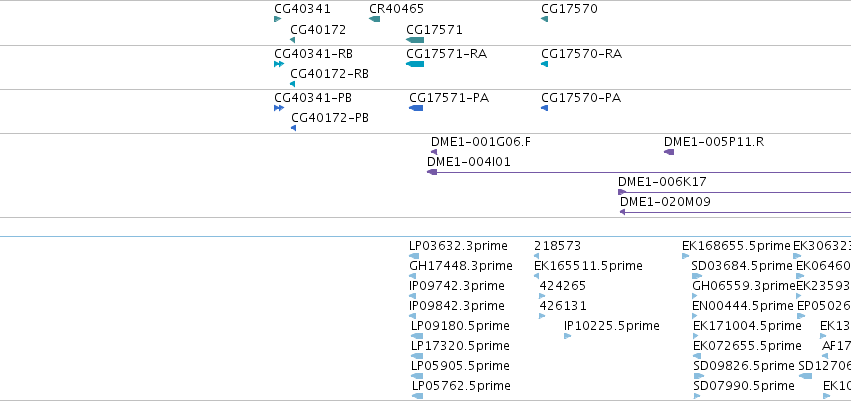The width and height of the screenshot is (851, 401).
Task: Click the CG17570-PA protein label
Action: pyautogui.click(x=581, y=98)
